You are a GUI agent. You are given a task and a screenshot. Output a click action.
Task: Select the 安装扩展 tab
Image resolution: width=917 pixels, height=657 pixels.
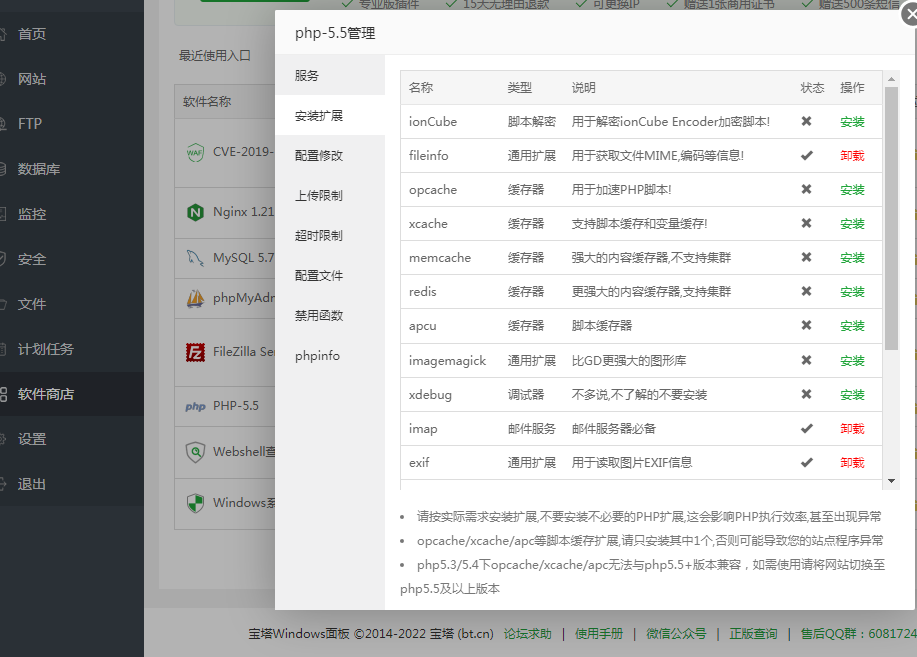(330, 115)
